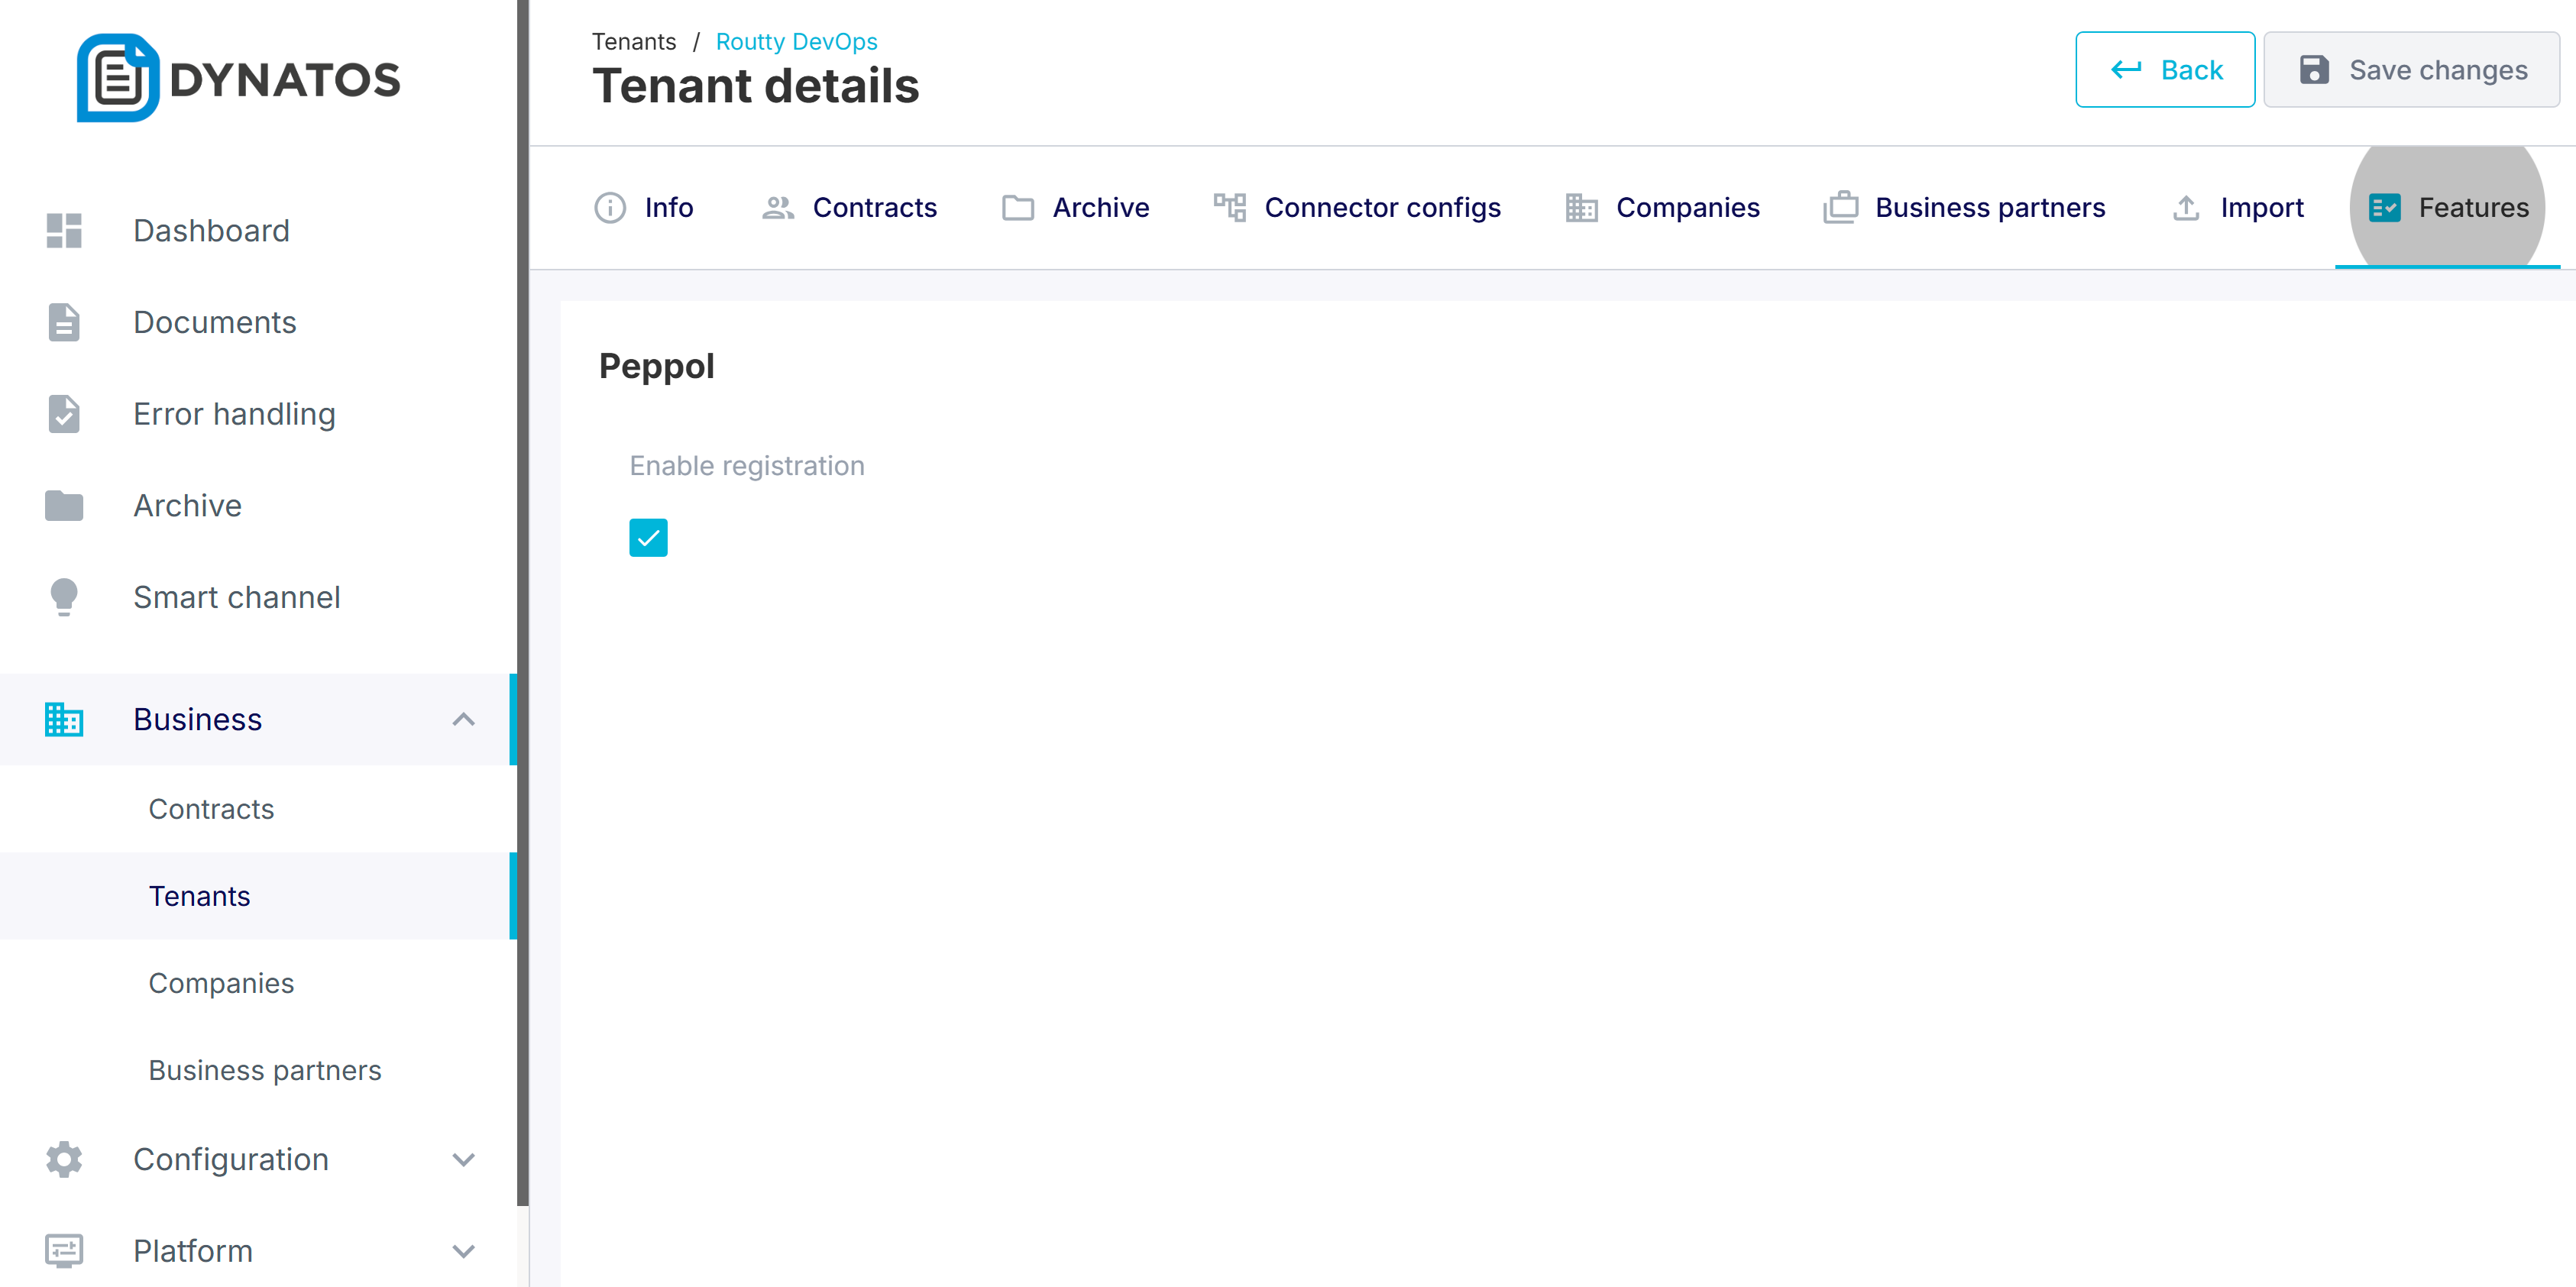Open the Routty DevOps breadcrumb link
This screenshot has width=2576, height=1287.
(x=796, y=41)
